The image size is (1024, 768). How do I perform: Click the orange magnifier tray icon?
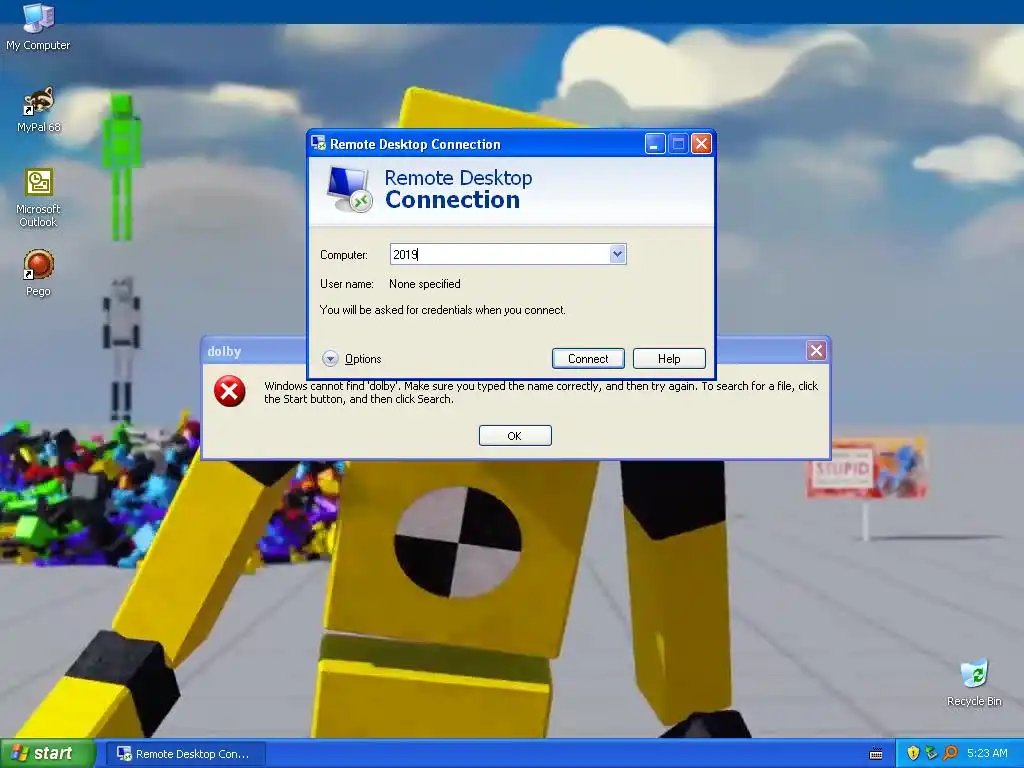950,753
